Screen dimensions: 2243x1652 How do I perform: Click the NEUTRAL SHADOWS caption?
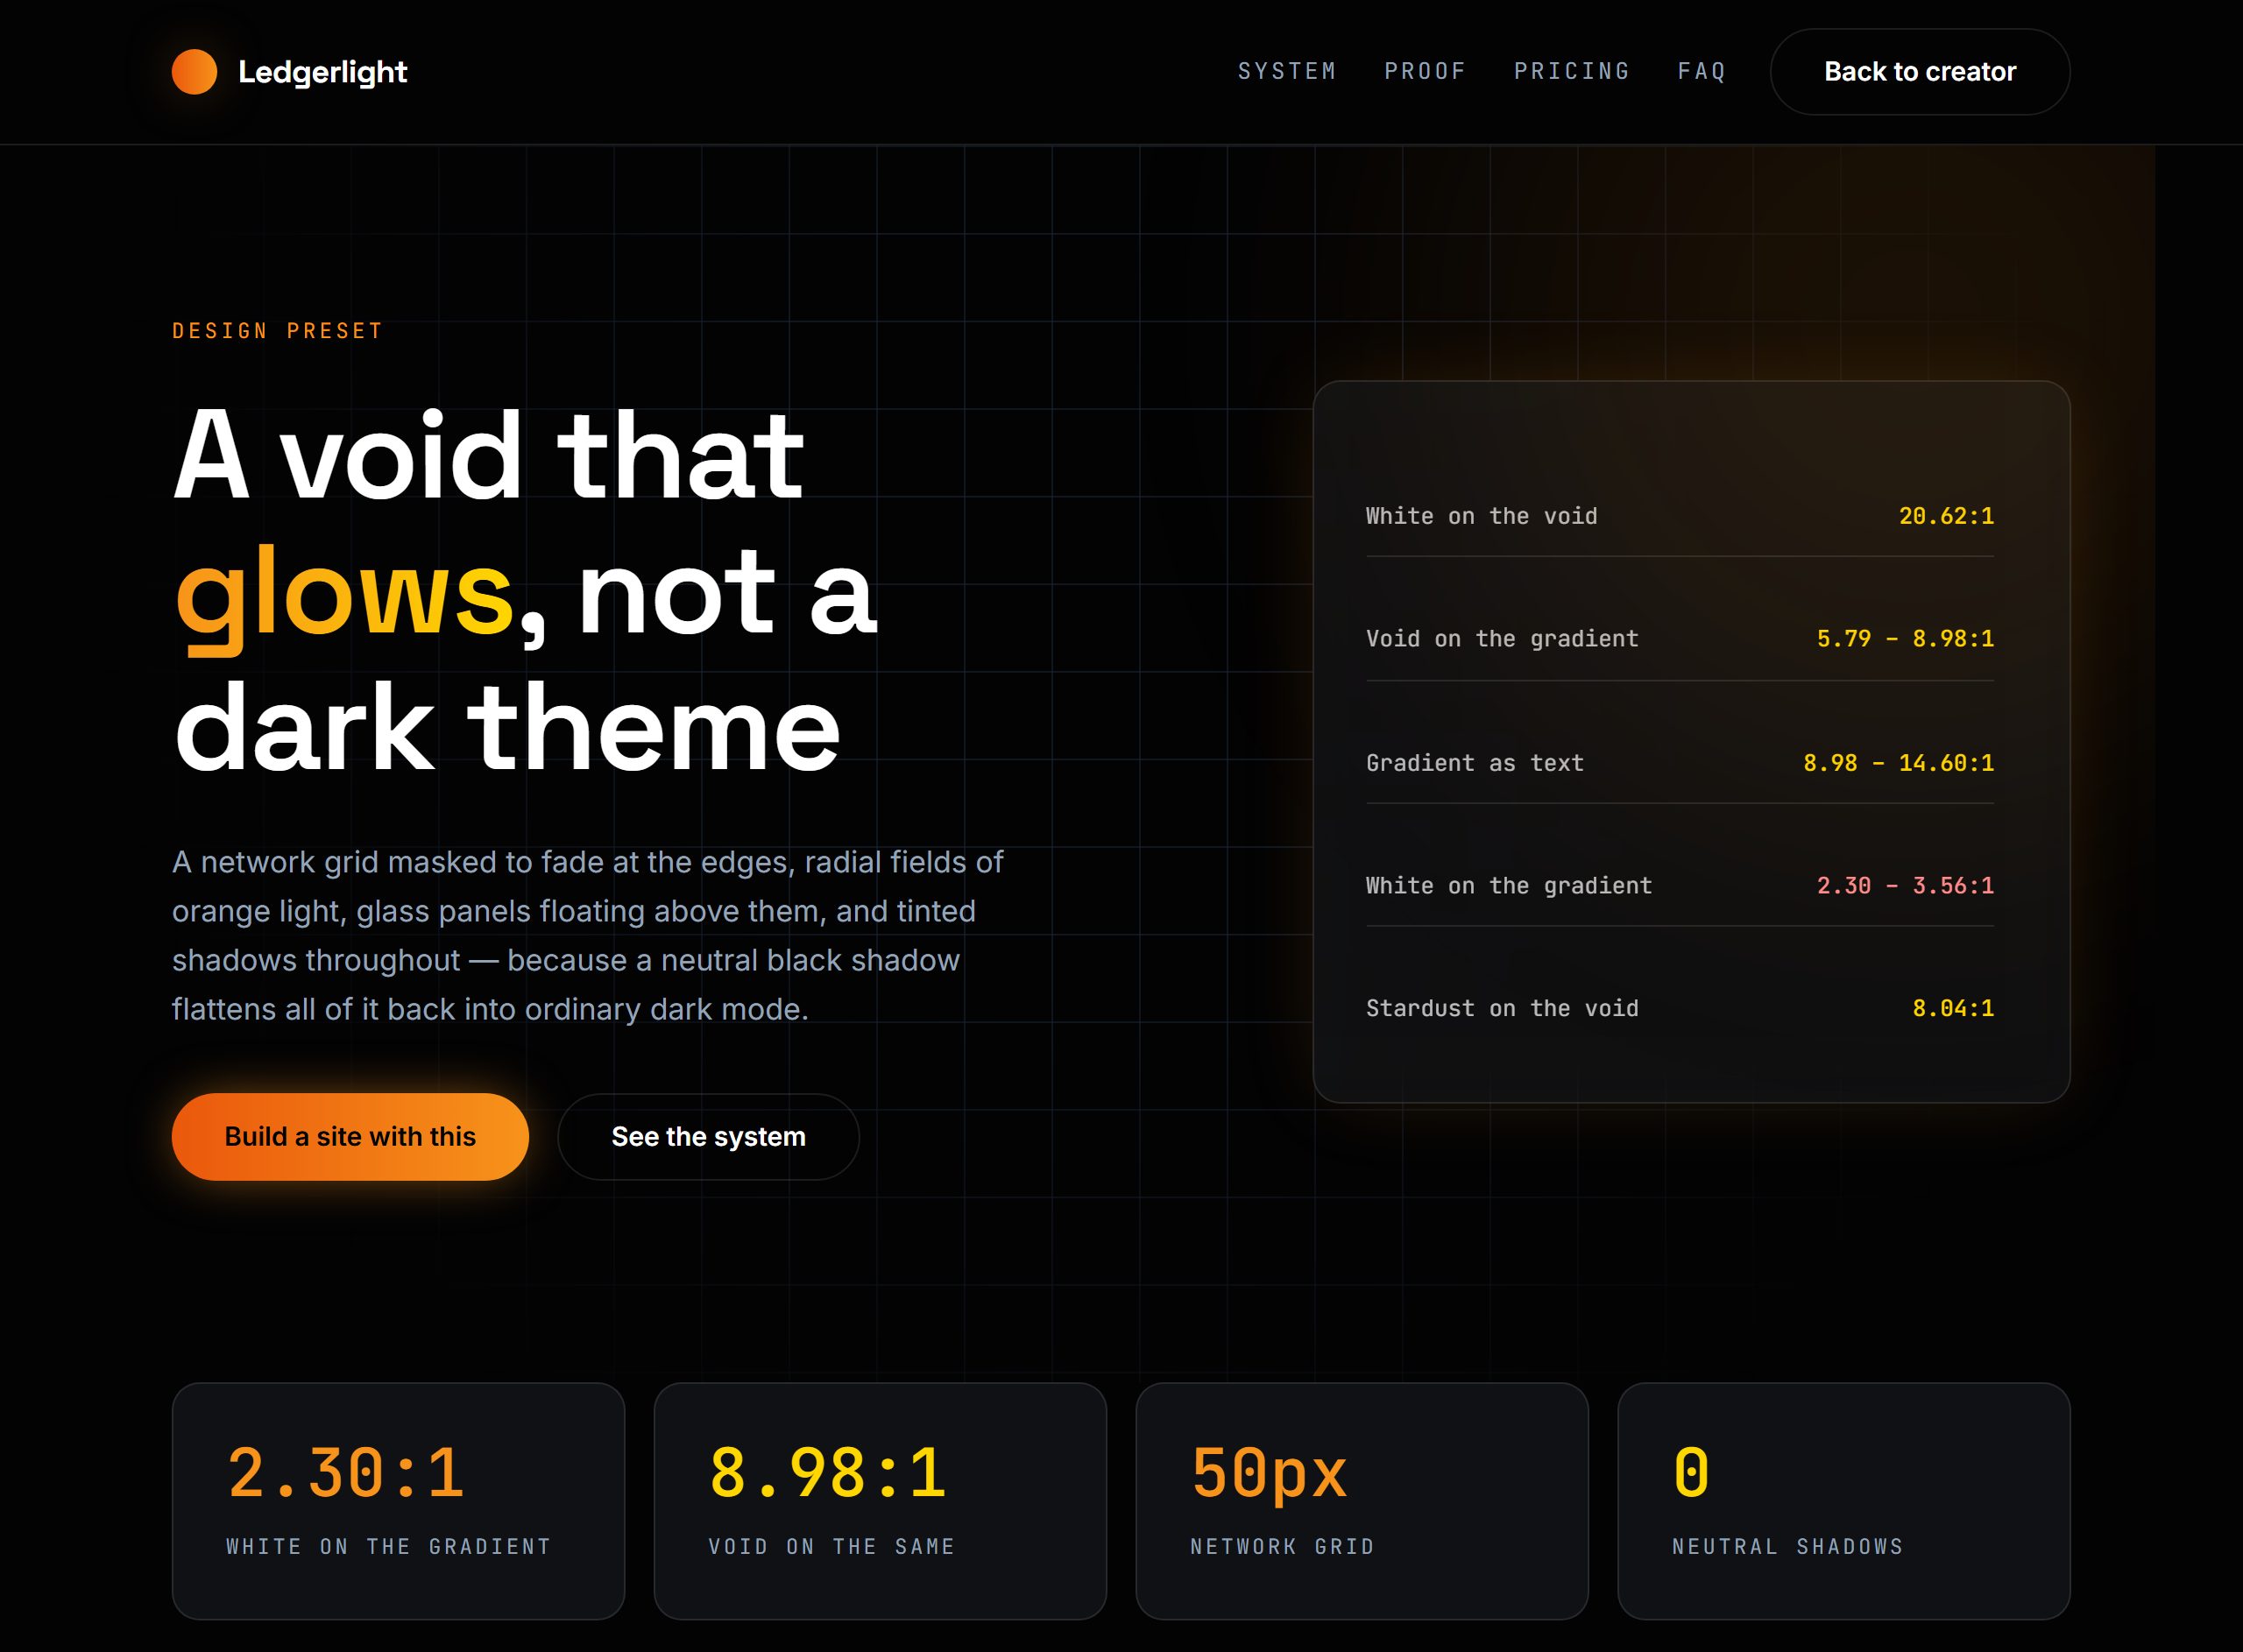pyautogui.click(x=1788, y=1547)
